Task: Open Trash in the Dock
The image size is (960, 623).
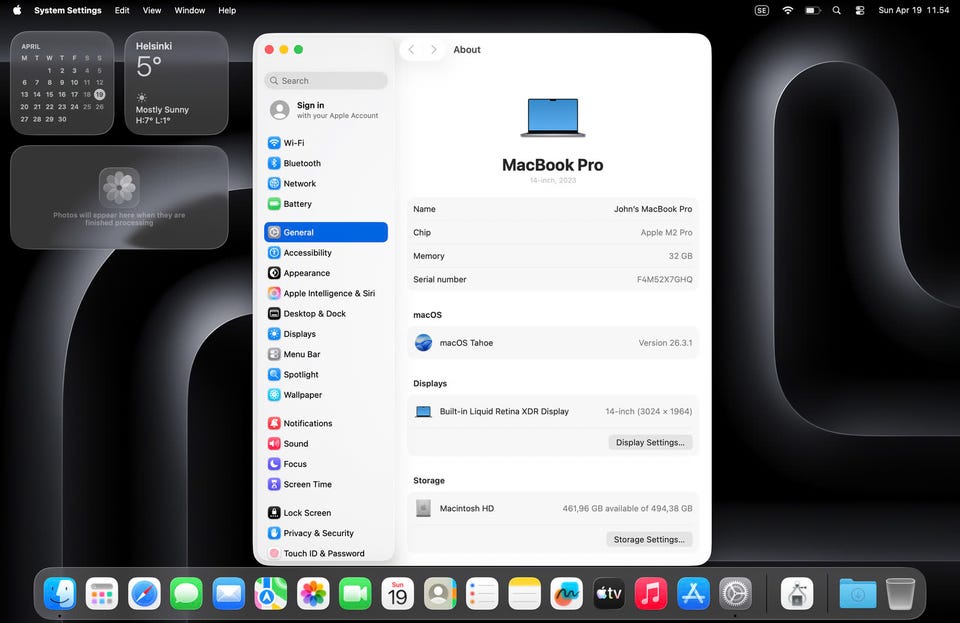Action: [900, 593]
